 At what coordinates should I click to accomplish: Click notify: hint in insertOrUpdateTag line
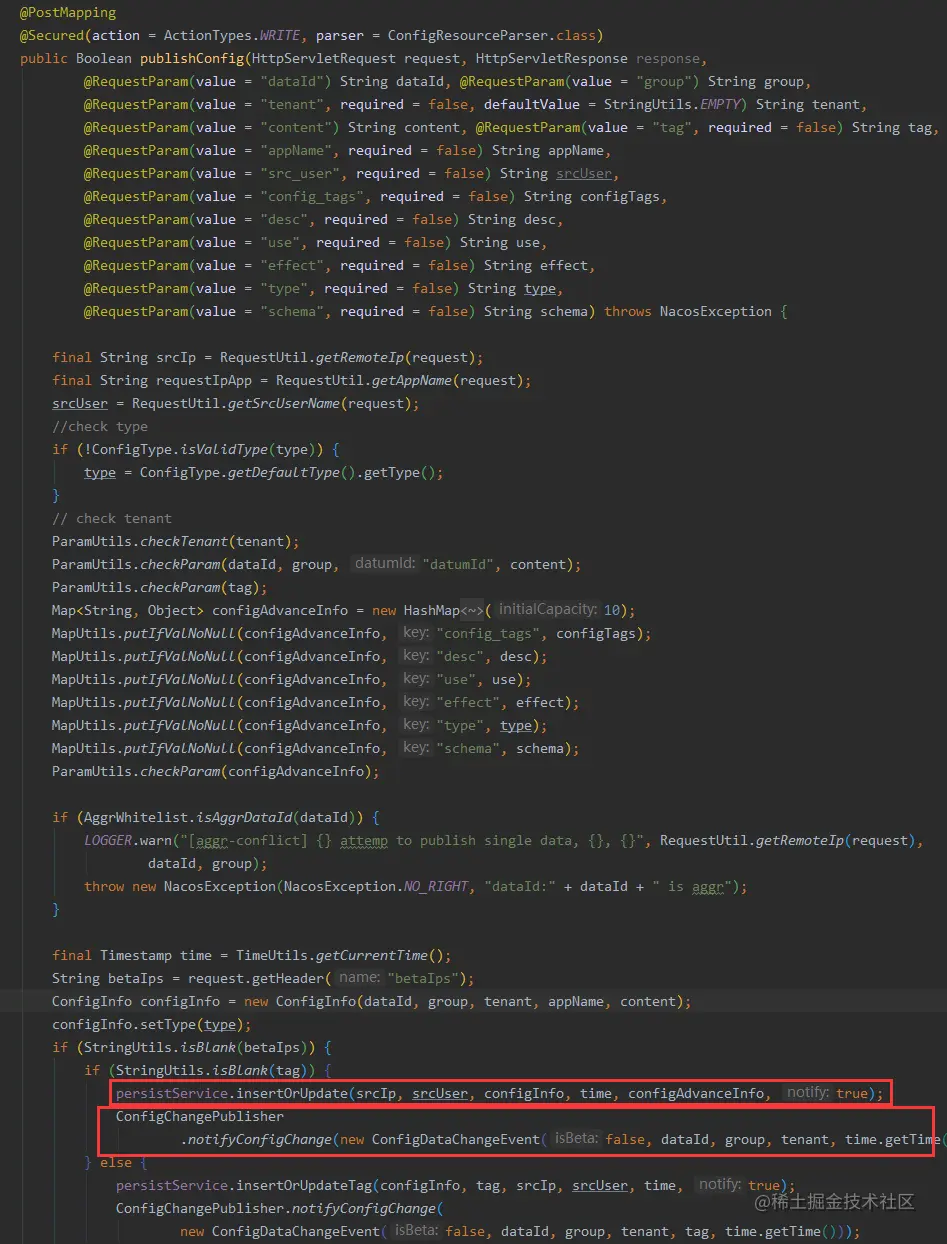tap(720, 1185)
